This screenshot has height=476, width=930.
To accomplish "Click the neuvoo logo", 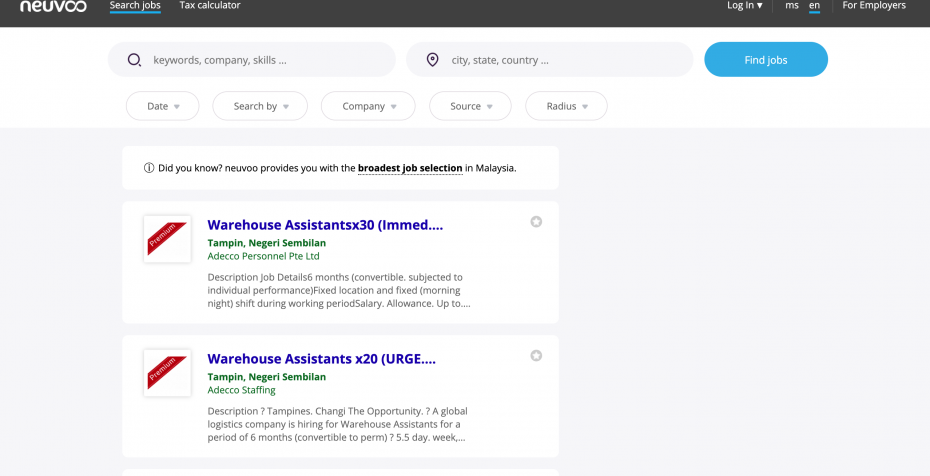I will [53, 6].
